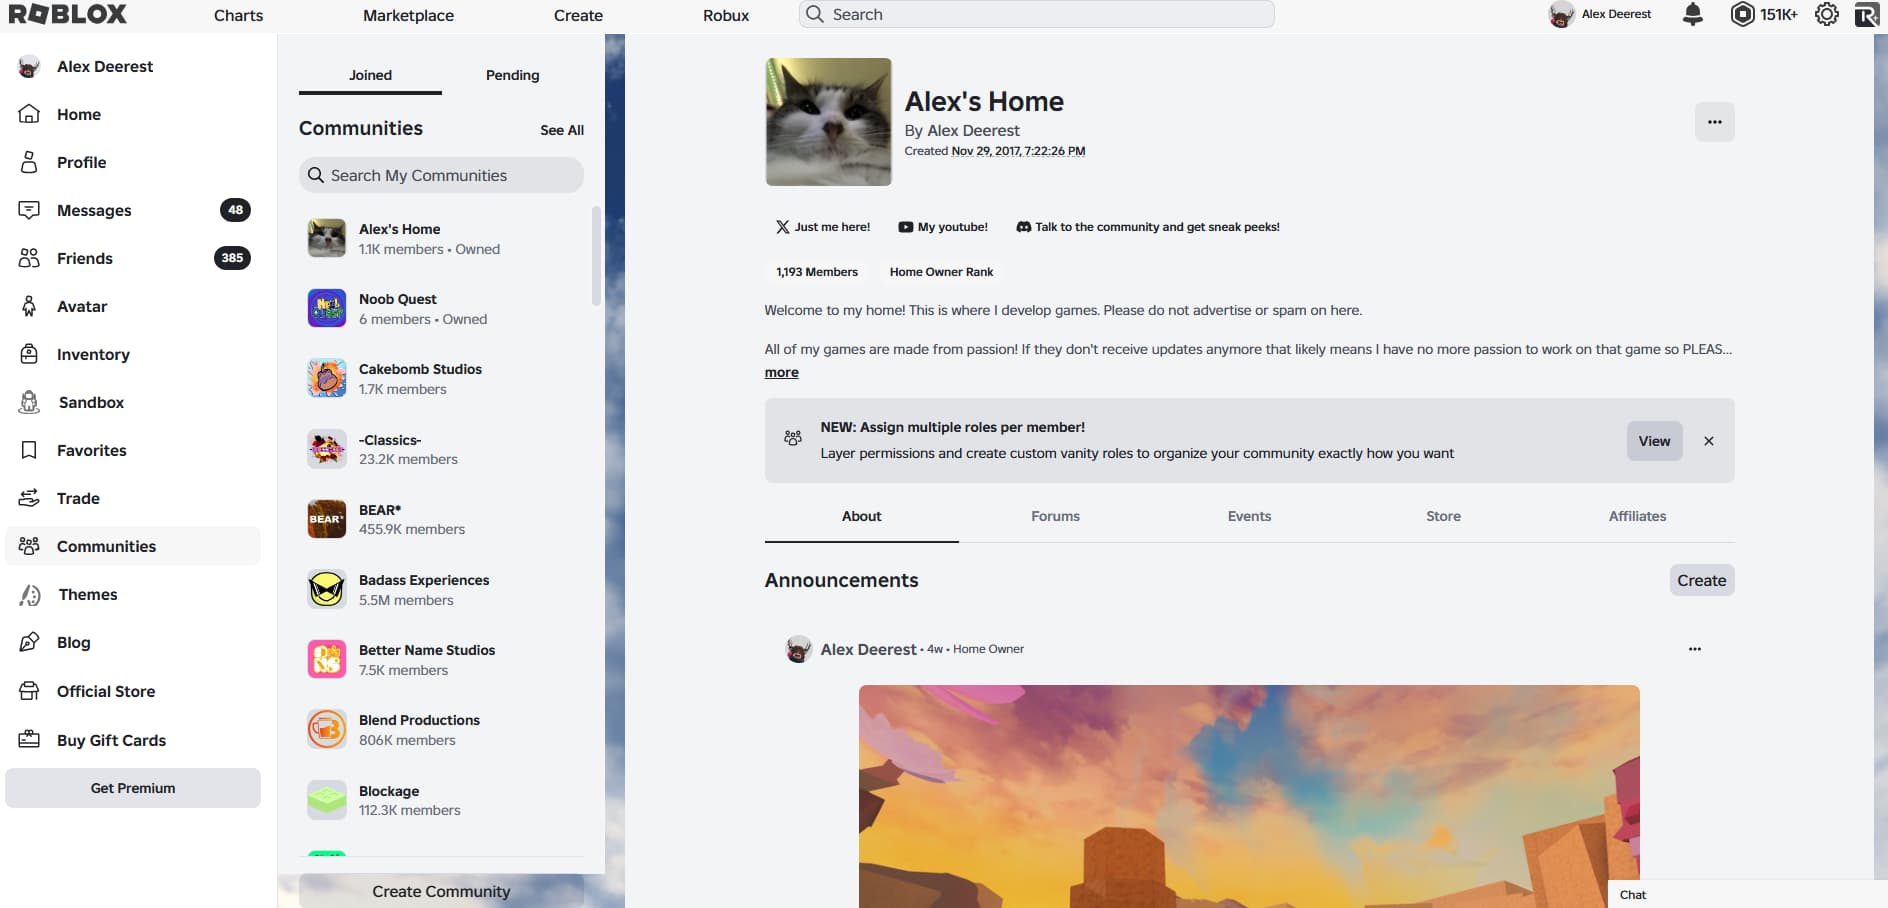Image resolution: width=1888 pixels, height=908 pixels.
Task: Click the Official Store icon
Action: coord(29,691)
